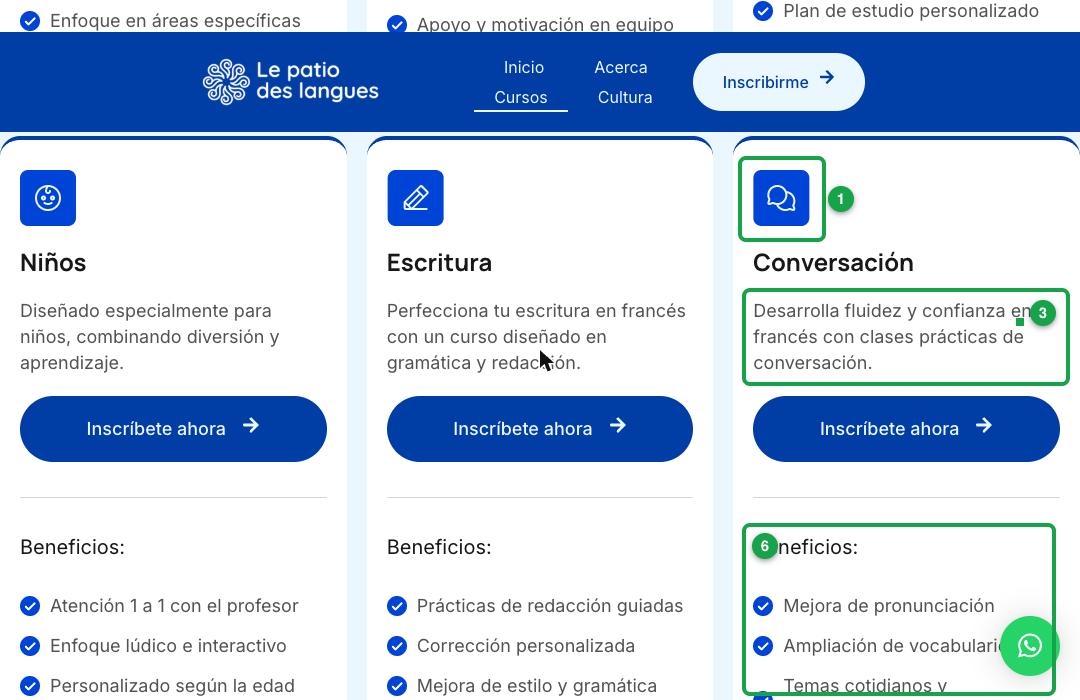
Task: Click the Conversación course description paragraph
Action: pyautogui.click(x=892, y=337)
